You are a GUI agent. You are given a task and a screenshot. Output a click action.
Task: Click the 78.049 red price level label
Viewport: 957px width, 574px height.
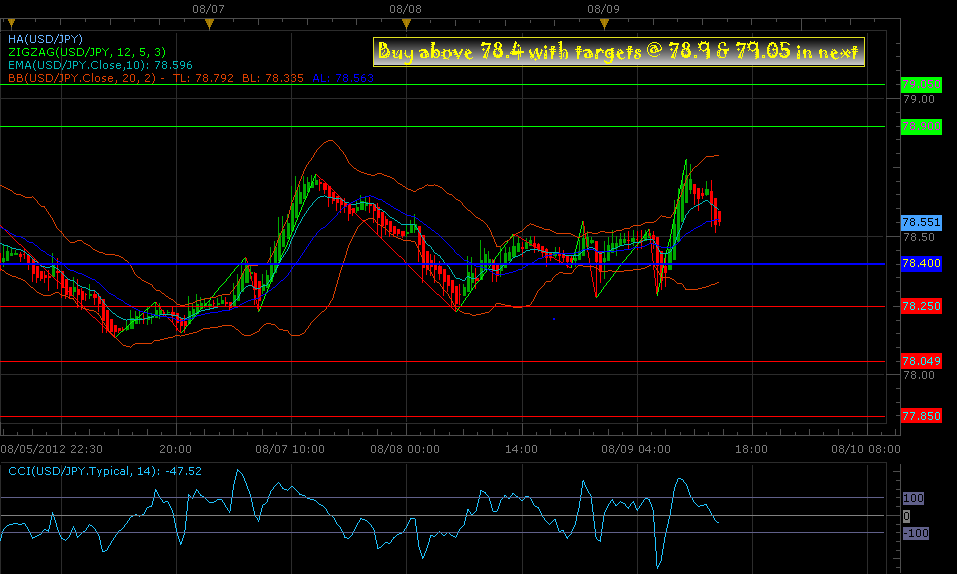click(x=921, y=361)
